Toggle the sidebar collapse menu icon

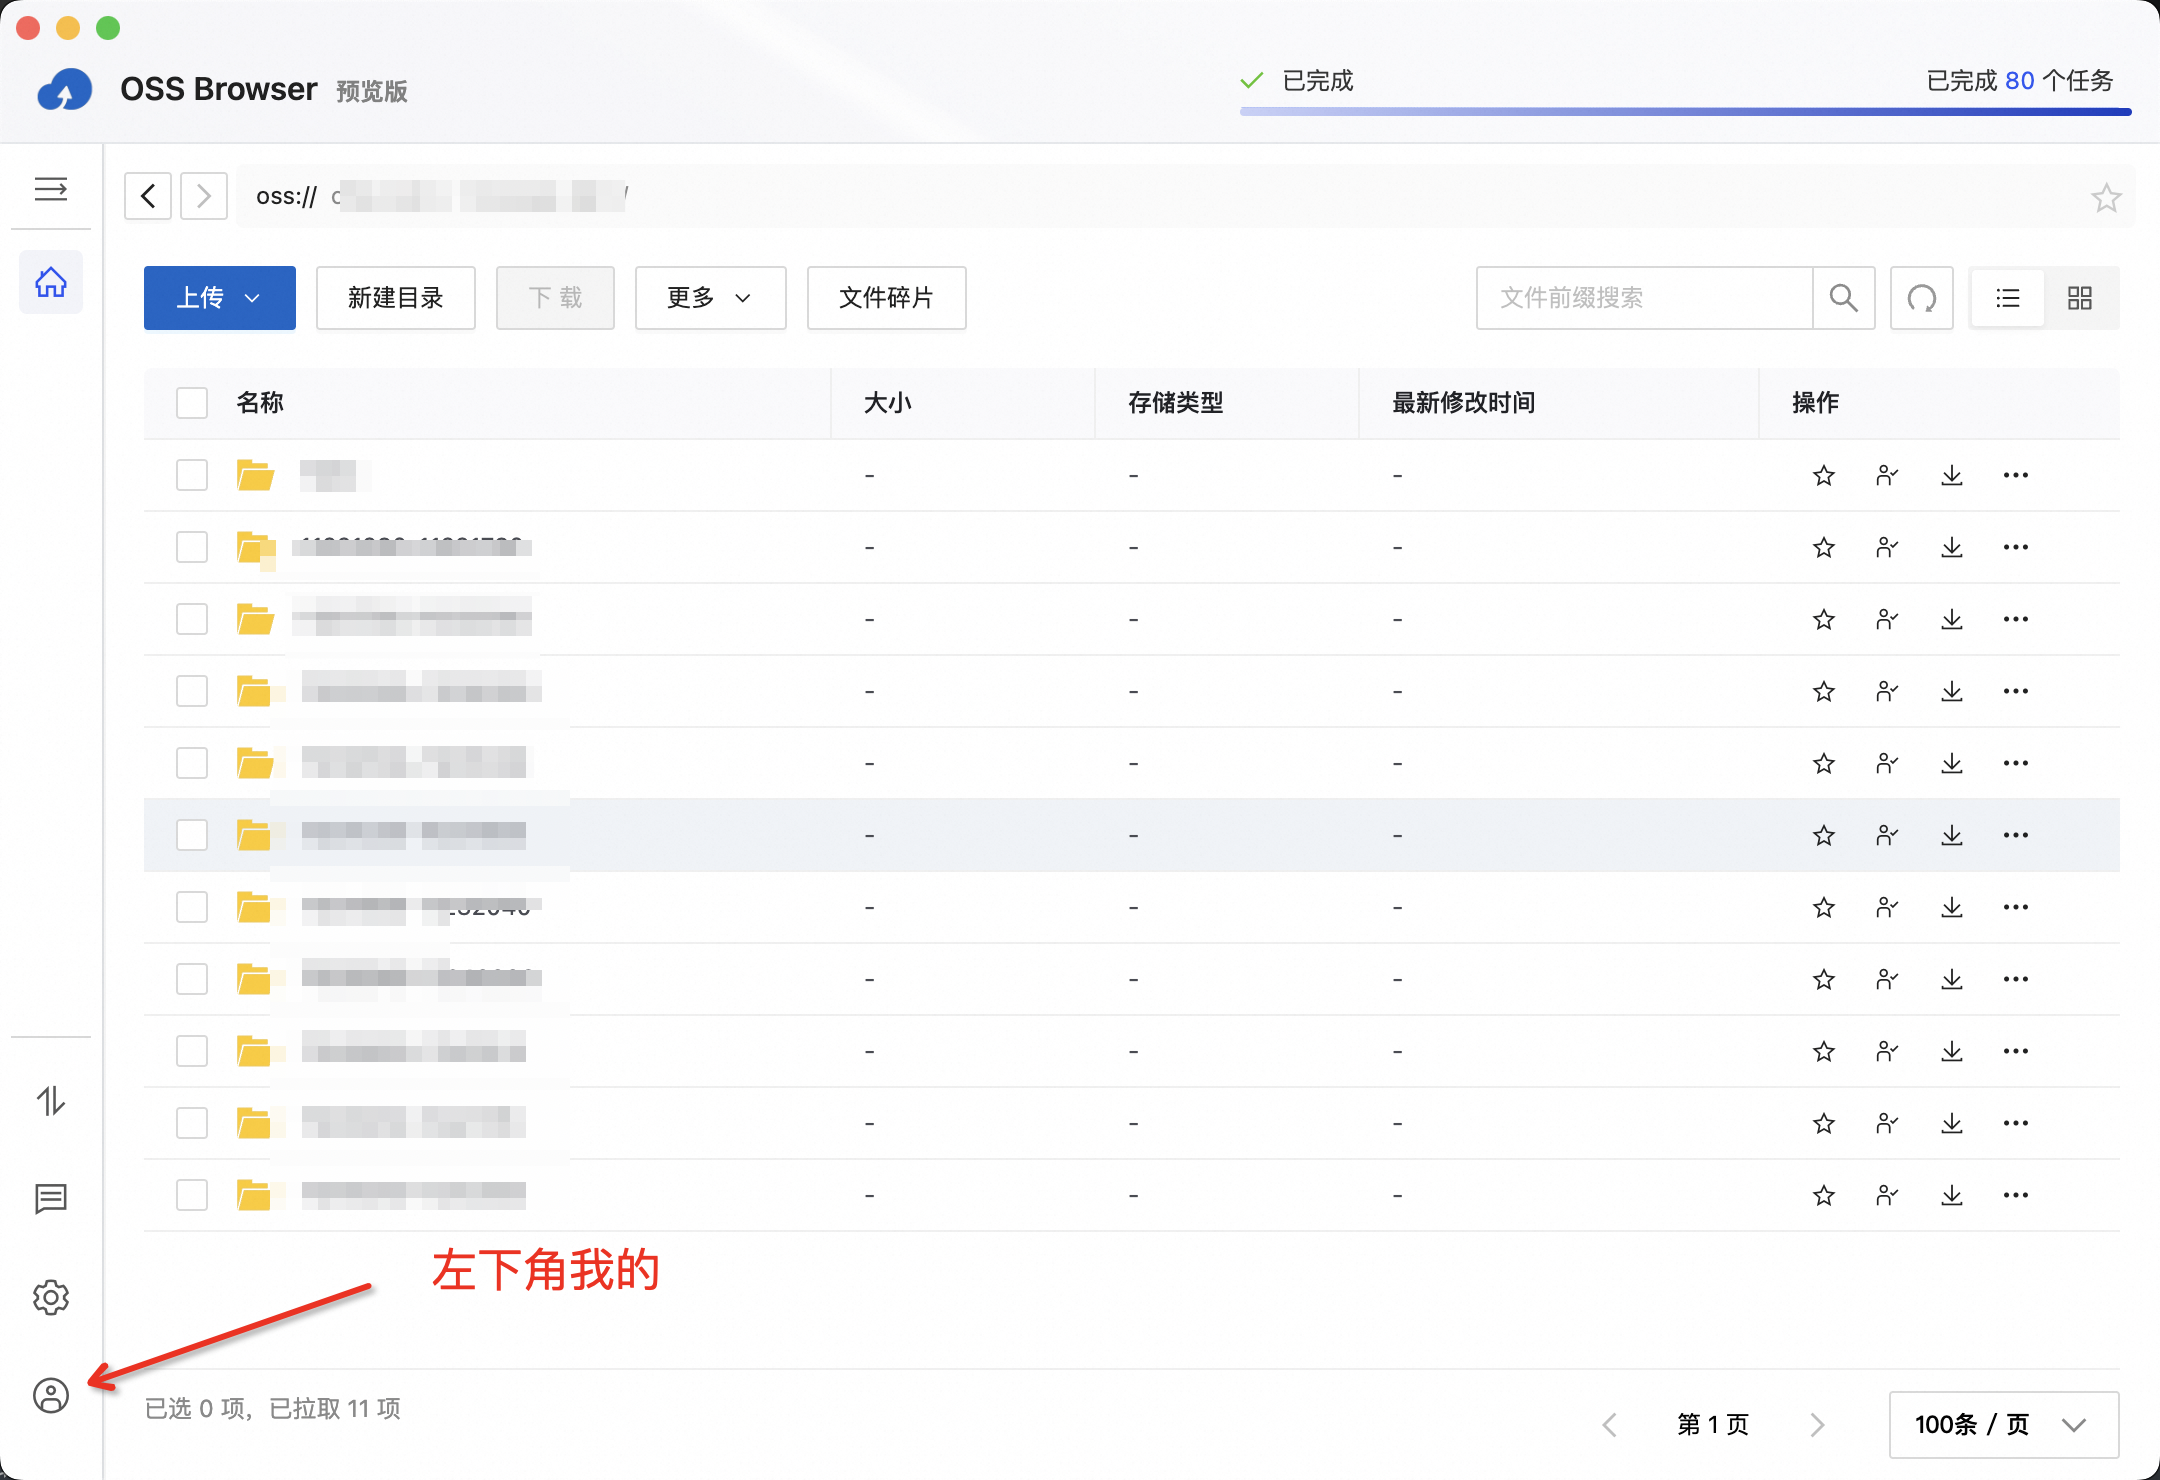tap(51, 189)
